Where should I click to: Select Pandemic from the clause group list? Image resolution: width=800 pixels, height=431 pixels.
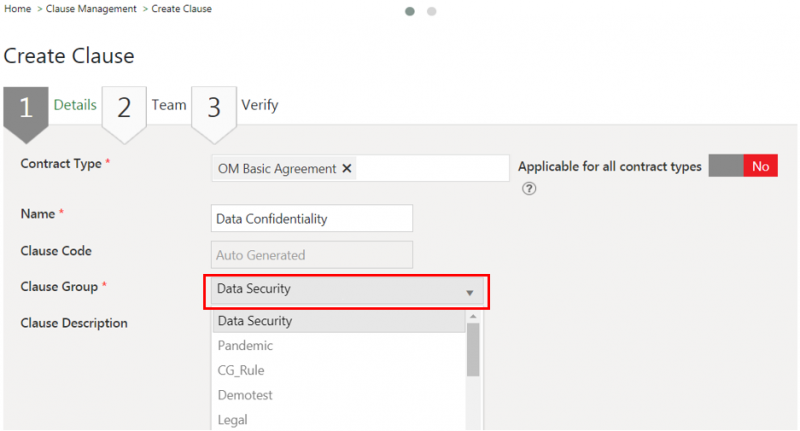click(245, 346)
